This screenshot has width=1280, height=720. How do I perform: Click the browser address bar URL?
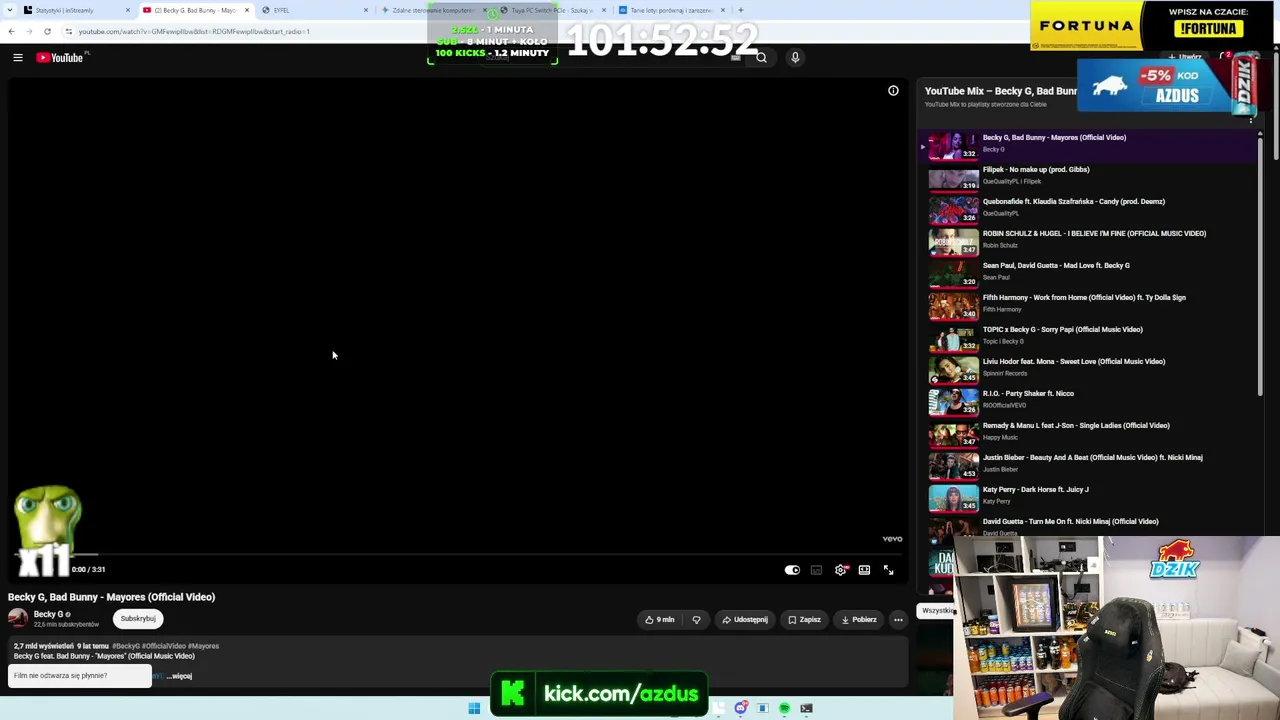click(194, 31)
